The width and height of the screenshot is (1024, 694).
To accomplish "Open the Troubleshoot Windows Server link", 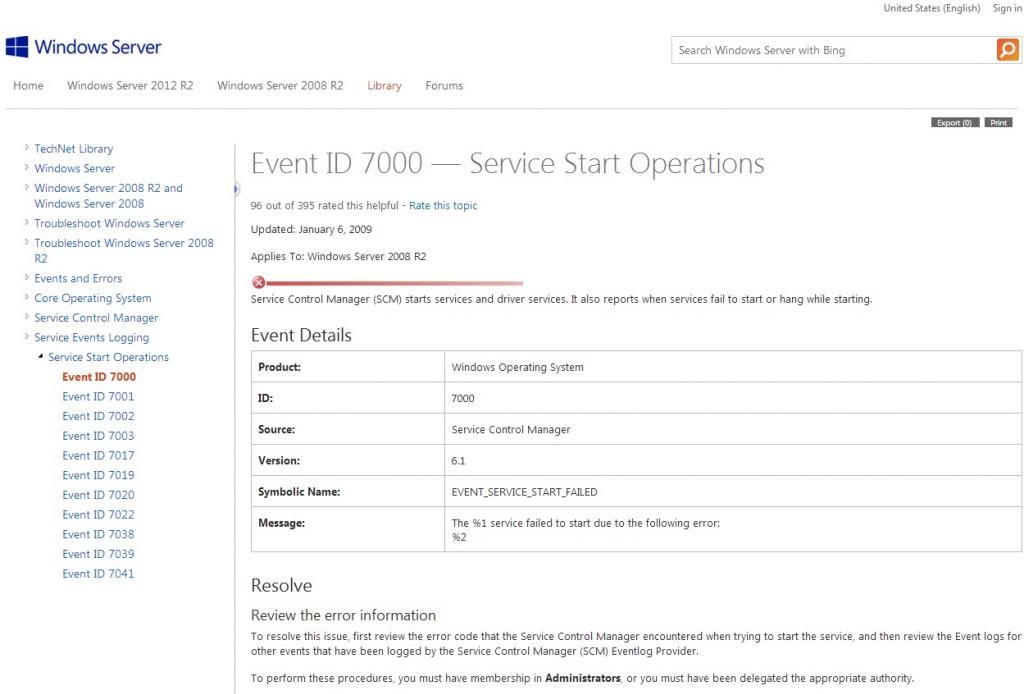I will pyautogui.click(x=109, y=223).
